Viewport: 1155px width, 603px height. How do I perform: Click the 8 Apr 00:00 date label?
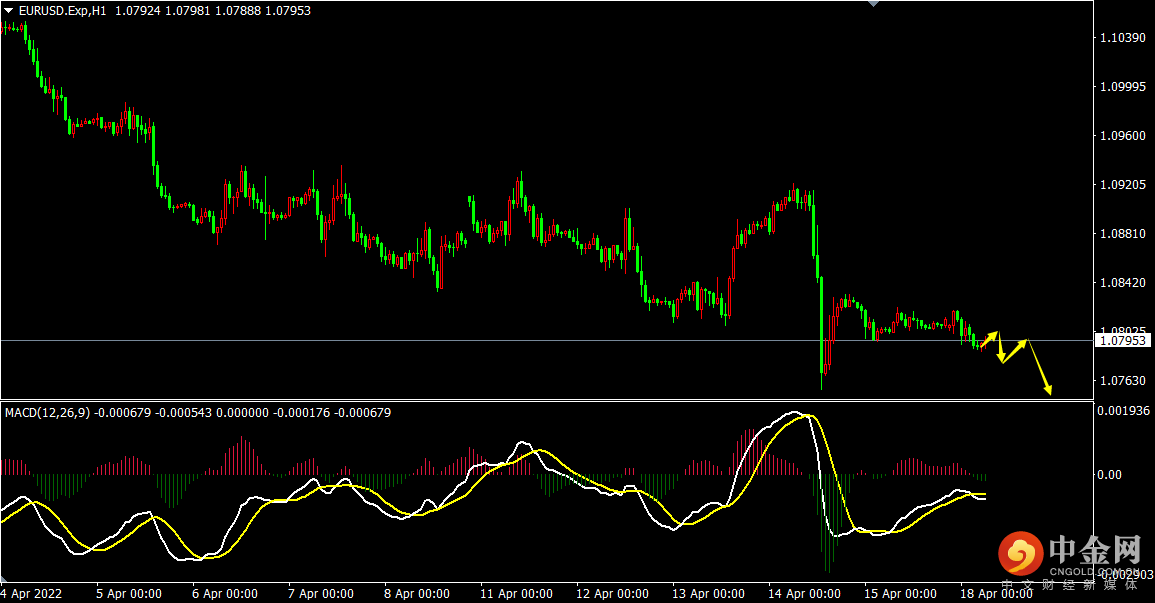tap(417, 593)
